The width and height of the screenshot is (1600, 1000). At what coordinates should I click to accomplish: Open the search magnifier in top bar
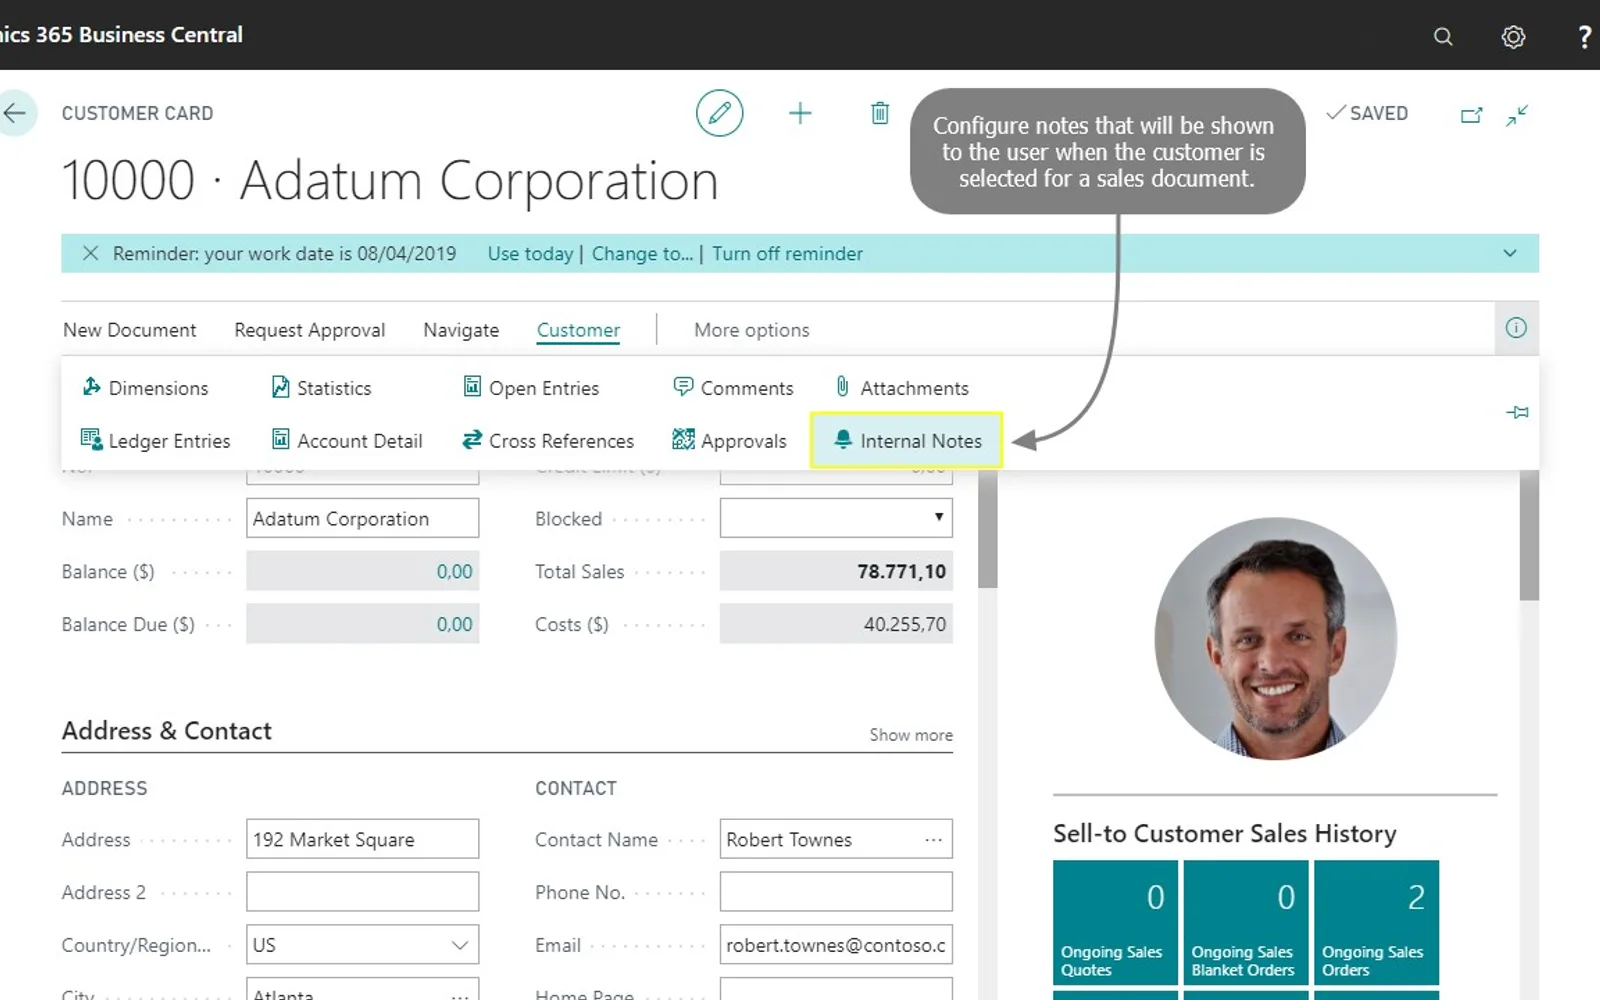(x=1442, y=37)
